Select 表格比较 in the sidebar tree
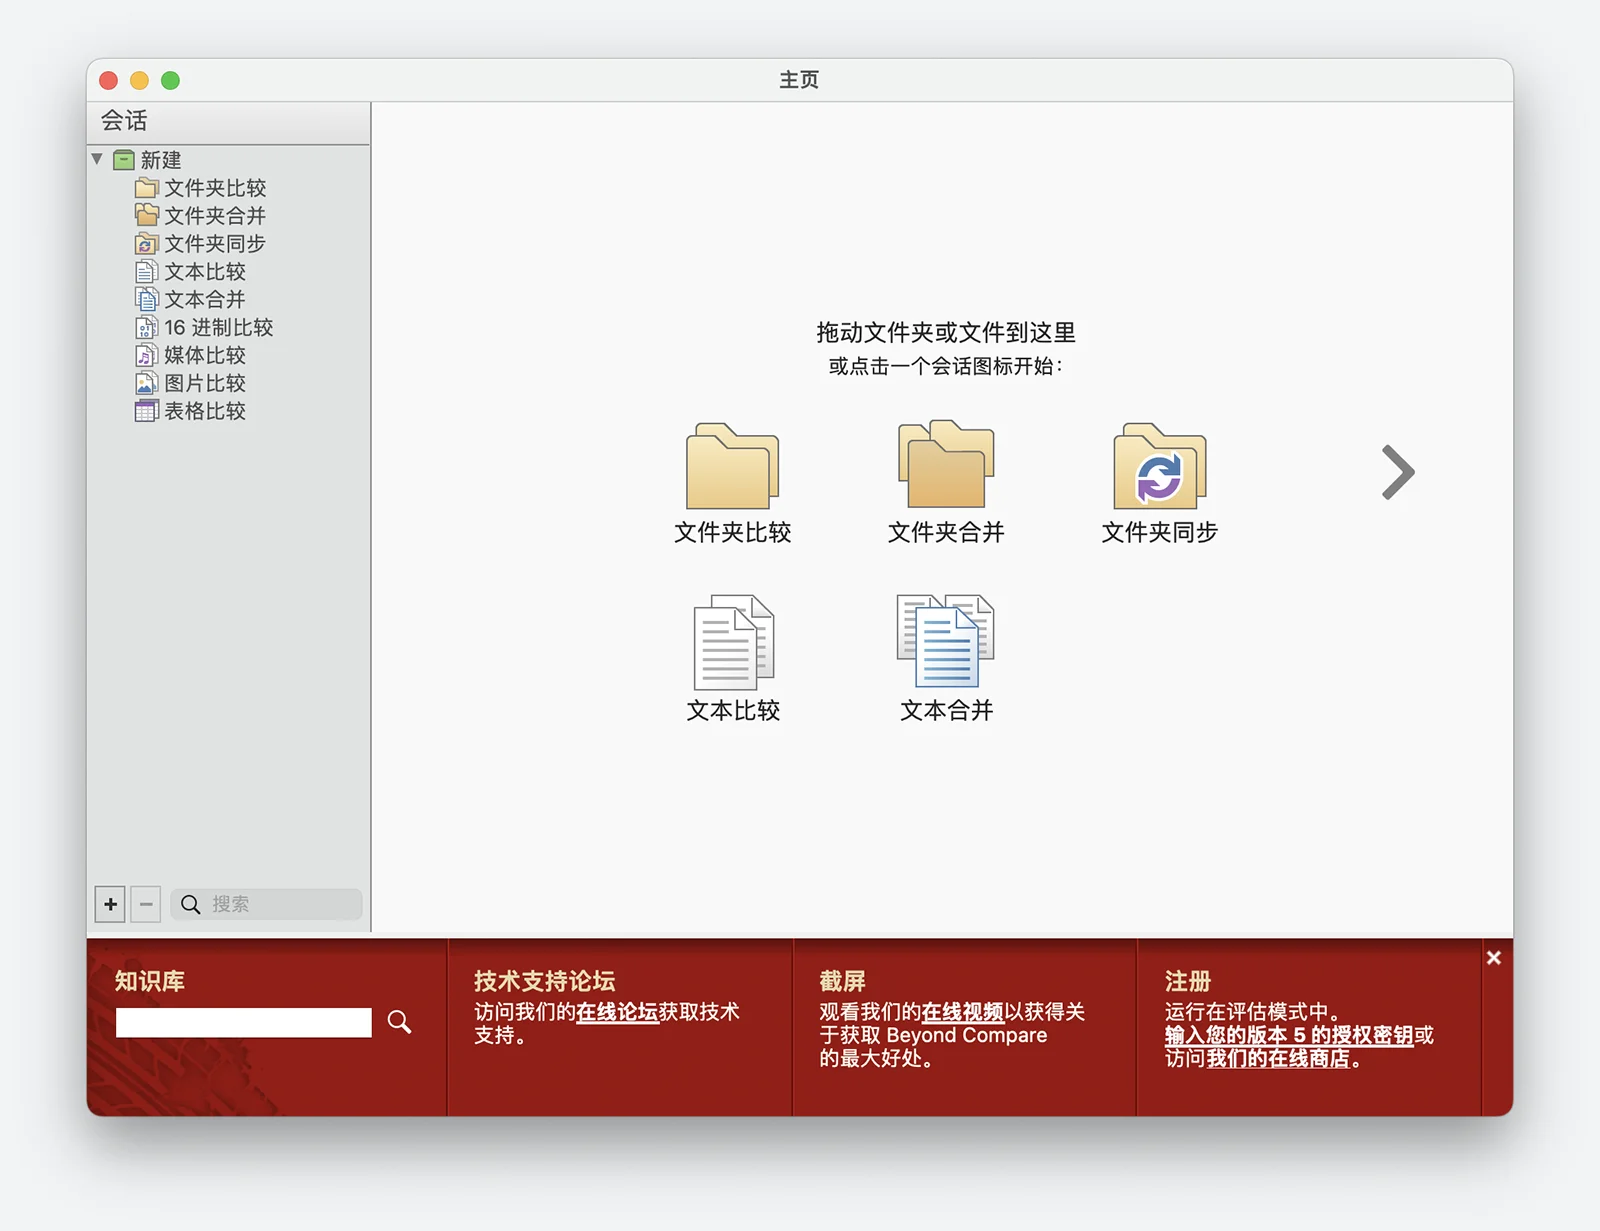The image size is (1600, 1231). 204,411
